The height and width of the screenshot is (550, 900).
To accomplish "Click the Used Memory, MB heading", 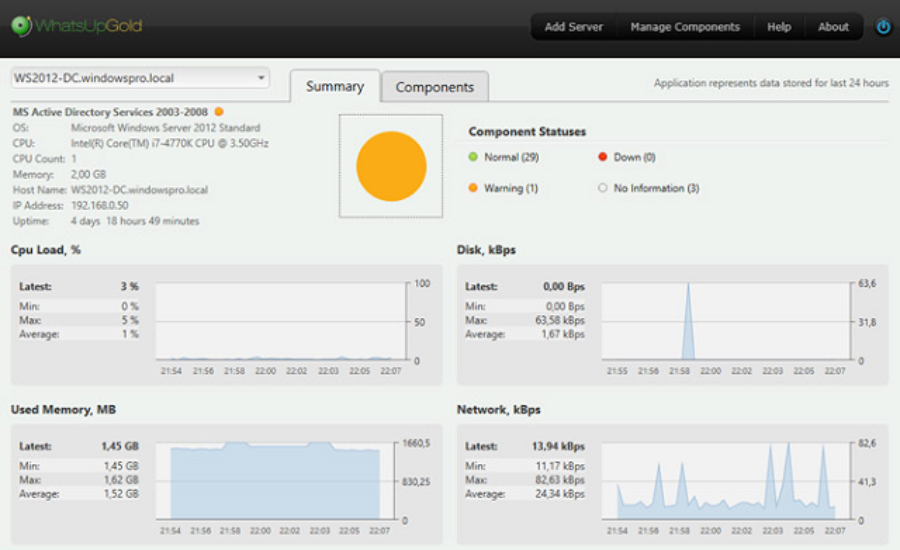I will pyautogui.click(x=63, y=409).
